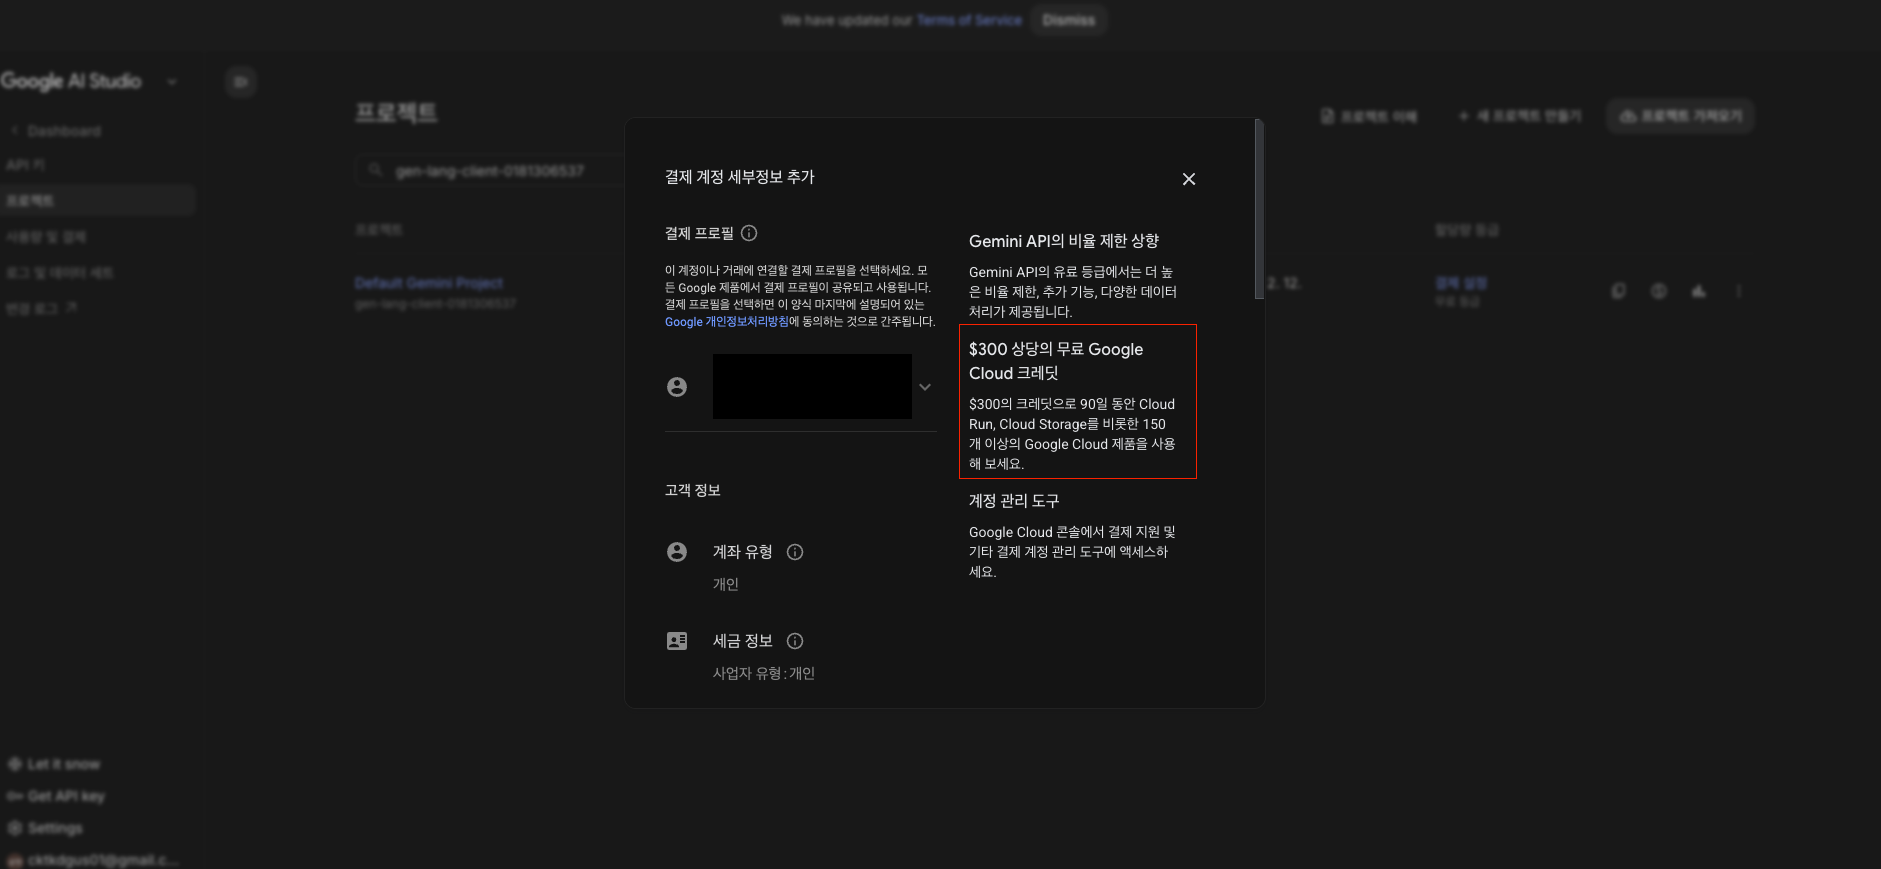
Task: Click 'Gemini API의 비율 제한 상향' heading
Action: [1064, 241]
